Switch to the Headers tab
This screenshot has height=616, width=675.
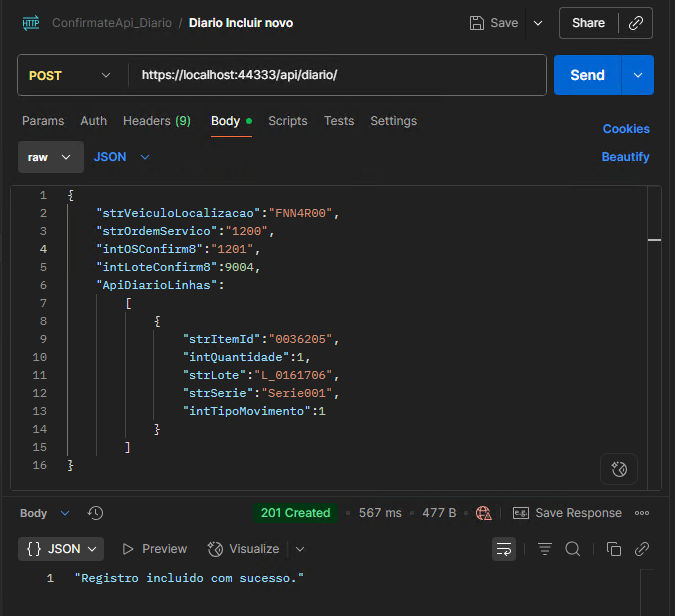click(157, 121)
